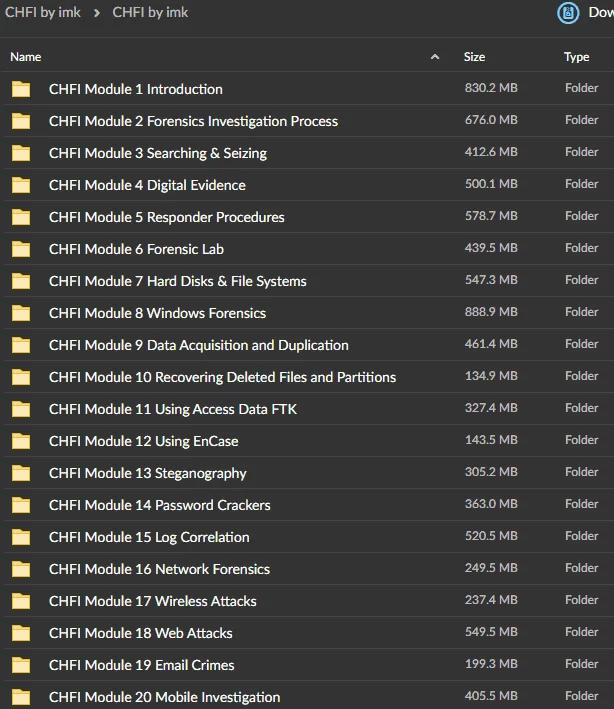Image resolution: width=614 pixels, height=709 pixels.
Task: Click folder icon of Module 18 Web Attacks
Action: pyautogui.click(x=21, y=633)
